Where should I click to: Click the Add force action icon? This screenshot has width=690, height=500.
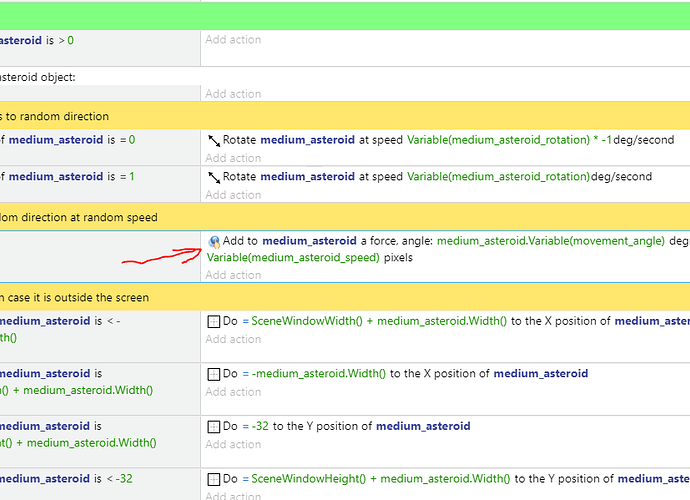(214, 241)
